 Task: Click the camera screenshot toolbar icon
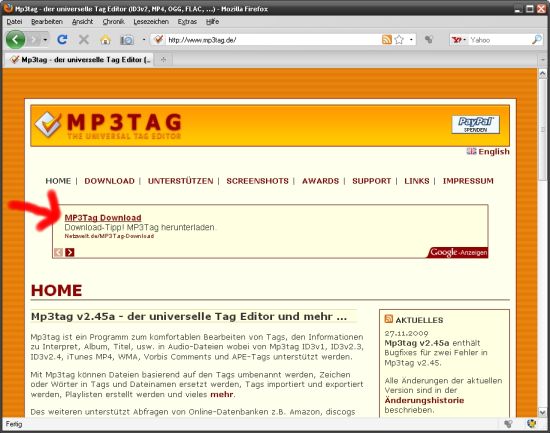[127, 40]
